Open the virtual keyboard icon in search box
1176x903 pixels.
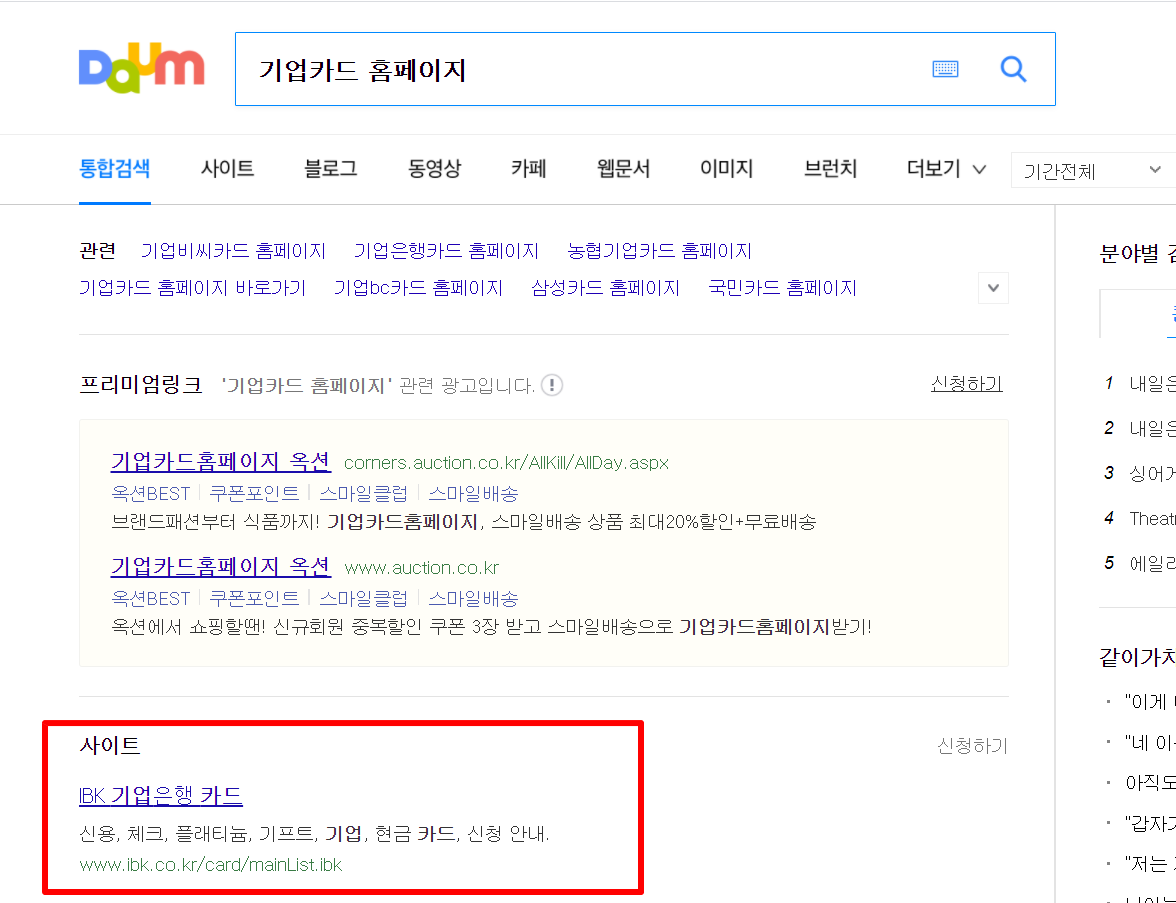pos(945,69)
